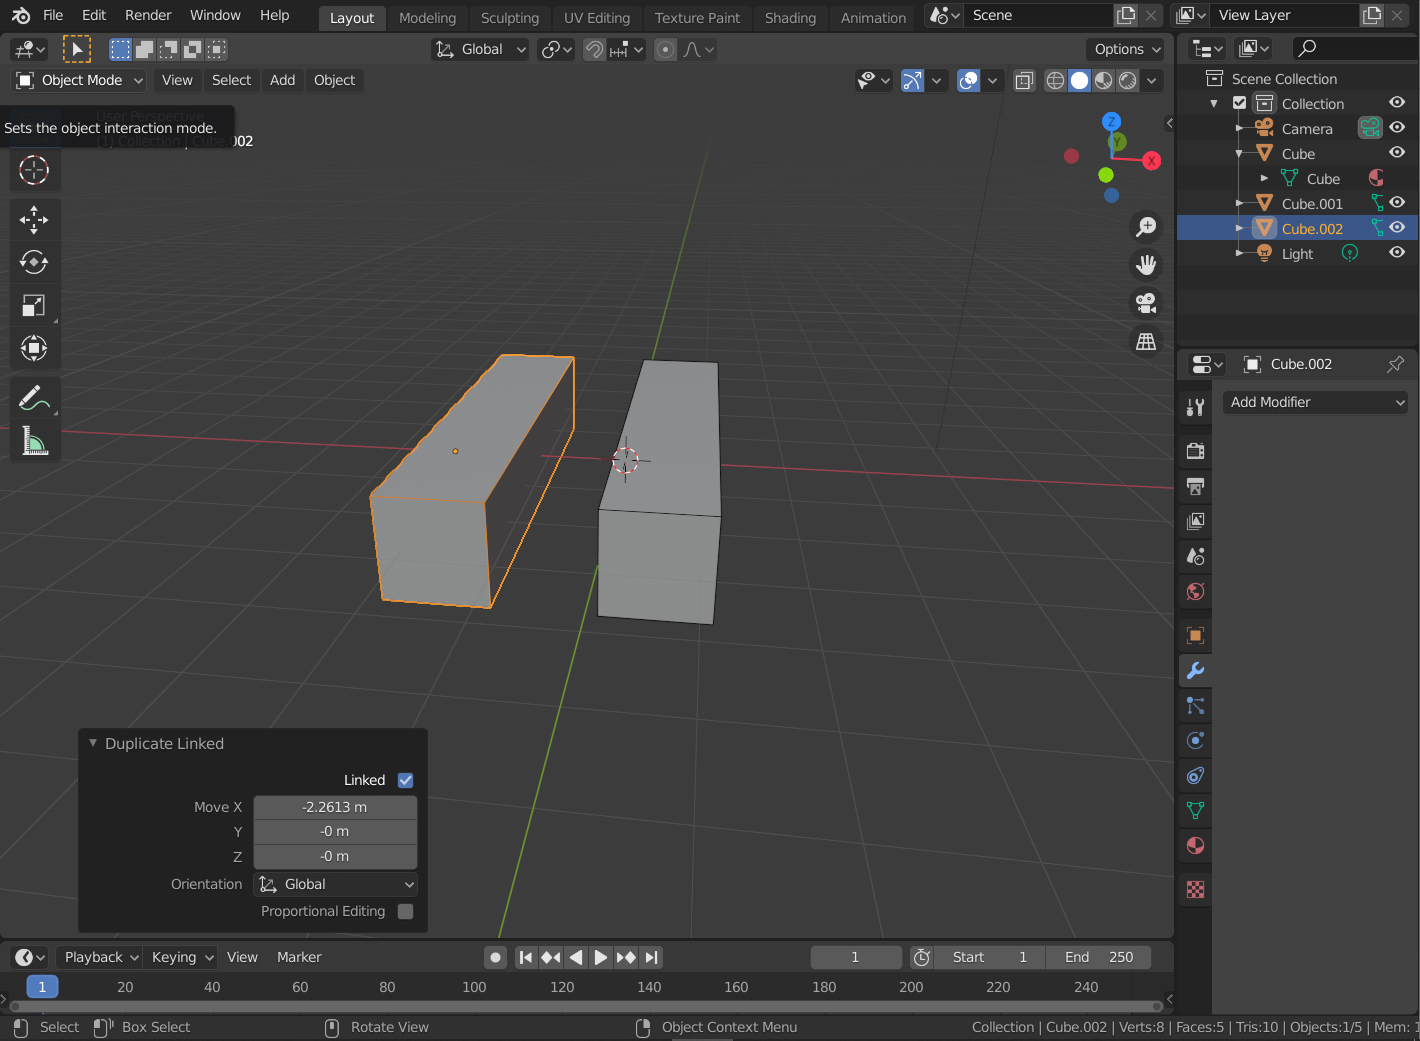Open Output properties tab
The height and width of the screenshot is (1041, 1420).
[x=1195, y=486]
